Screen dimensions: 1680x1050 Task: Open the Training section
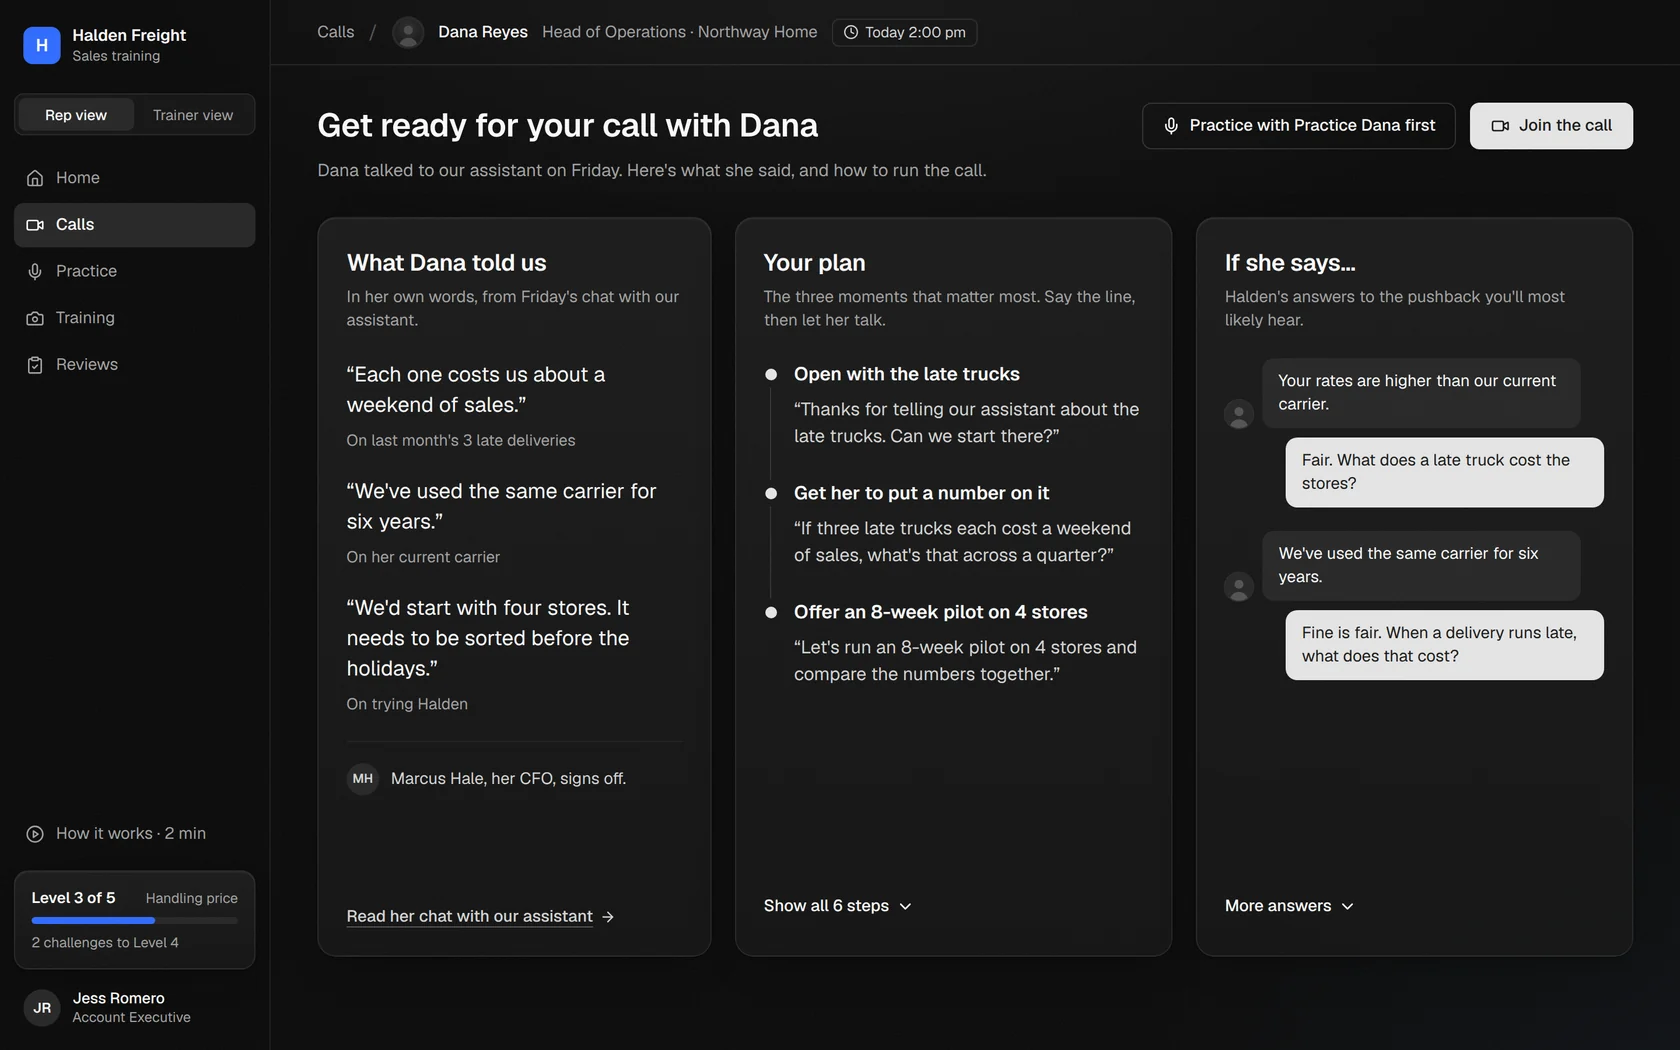point(135,318)
